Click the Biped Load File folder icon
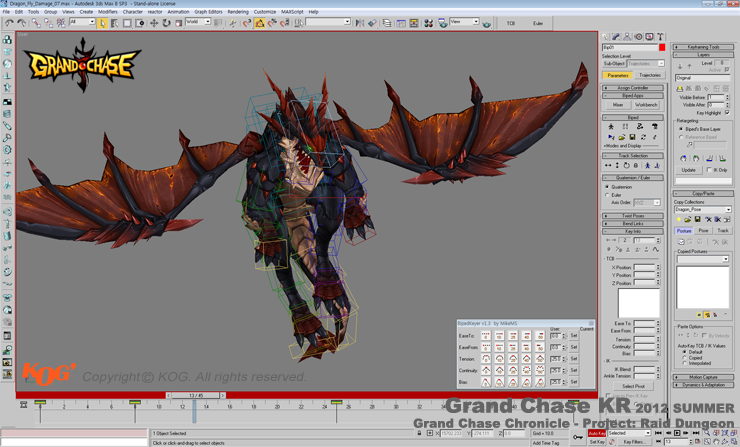This screenshot has height=447, width=740. (622, 137)
